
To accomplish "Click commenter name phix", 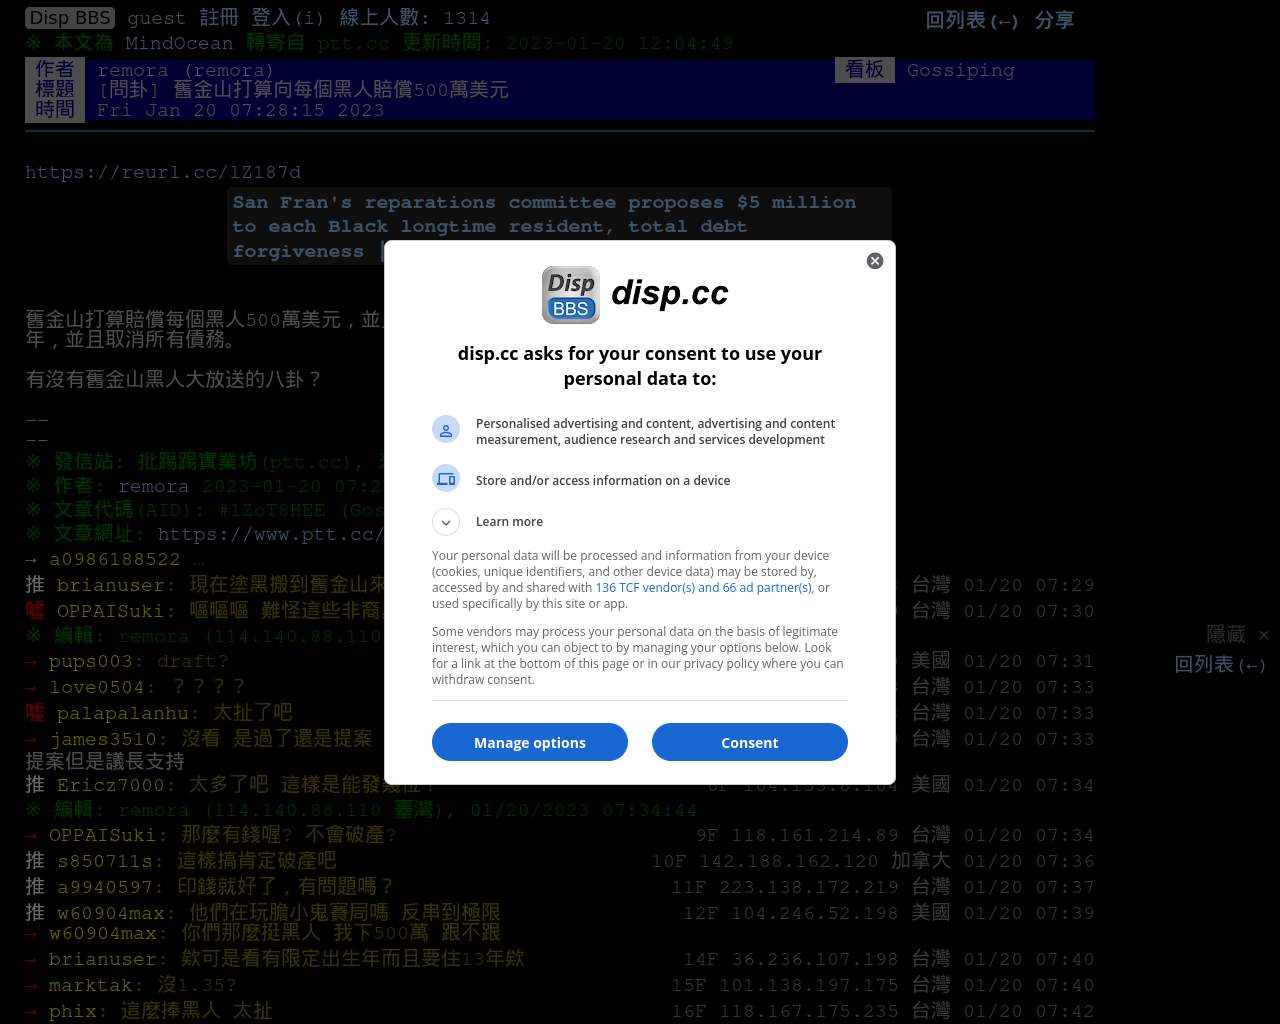I will (72, 1011).
